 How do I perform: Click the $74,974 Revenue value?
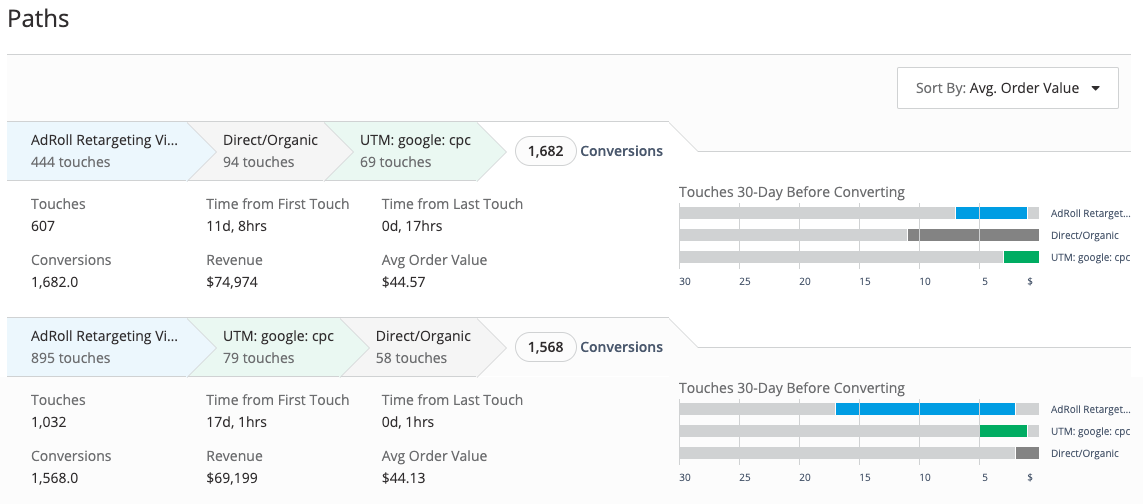pyautogui.click(x=232, y=282)
